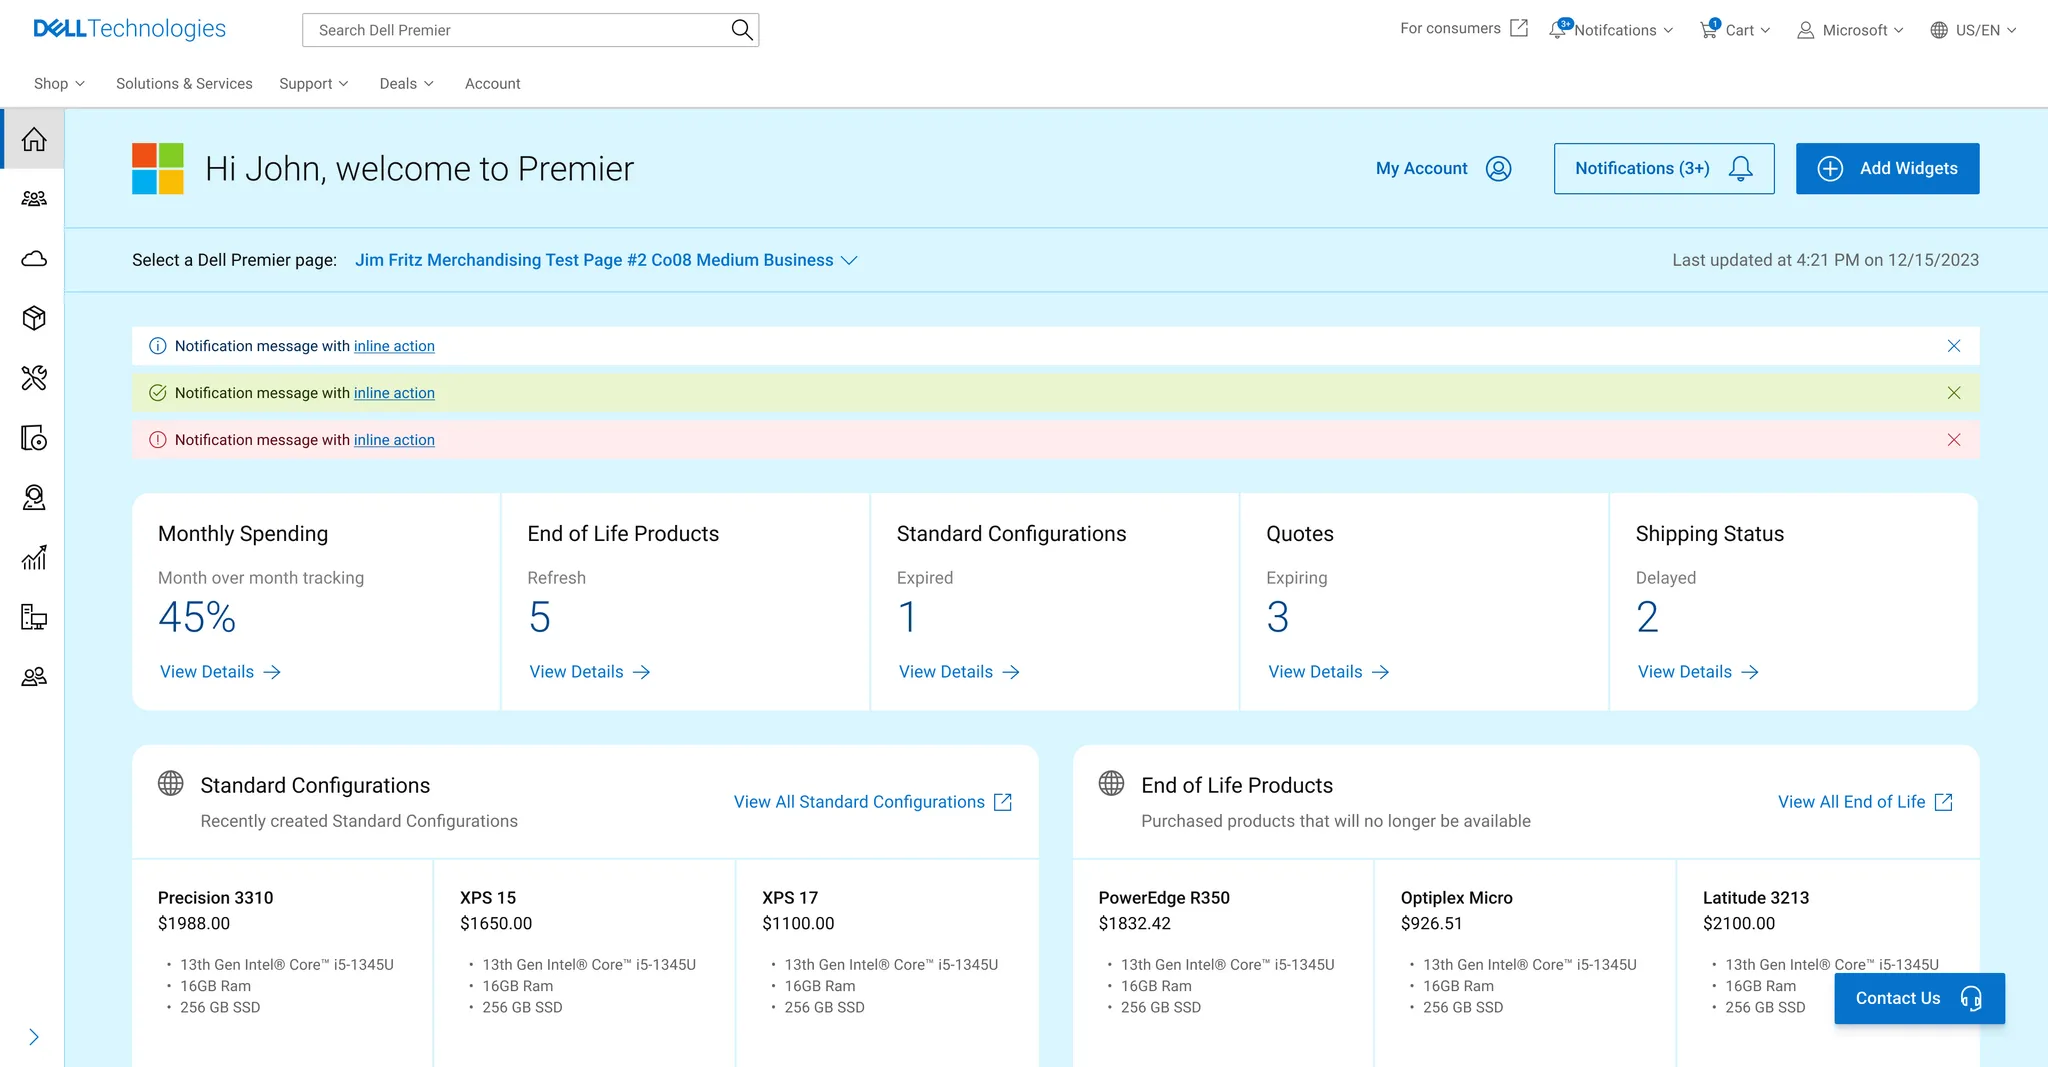The image size is (2048, 1067).
Task: Open the users group sidebar icon
Action: pyautogui.click(x=34, y=199)
